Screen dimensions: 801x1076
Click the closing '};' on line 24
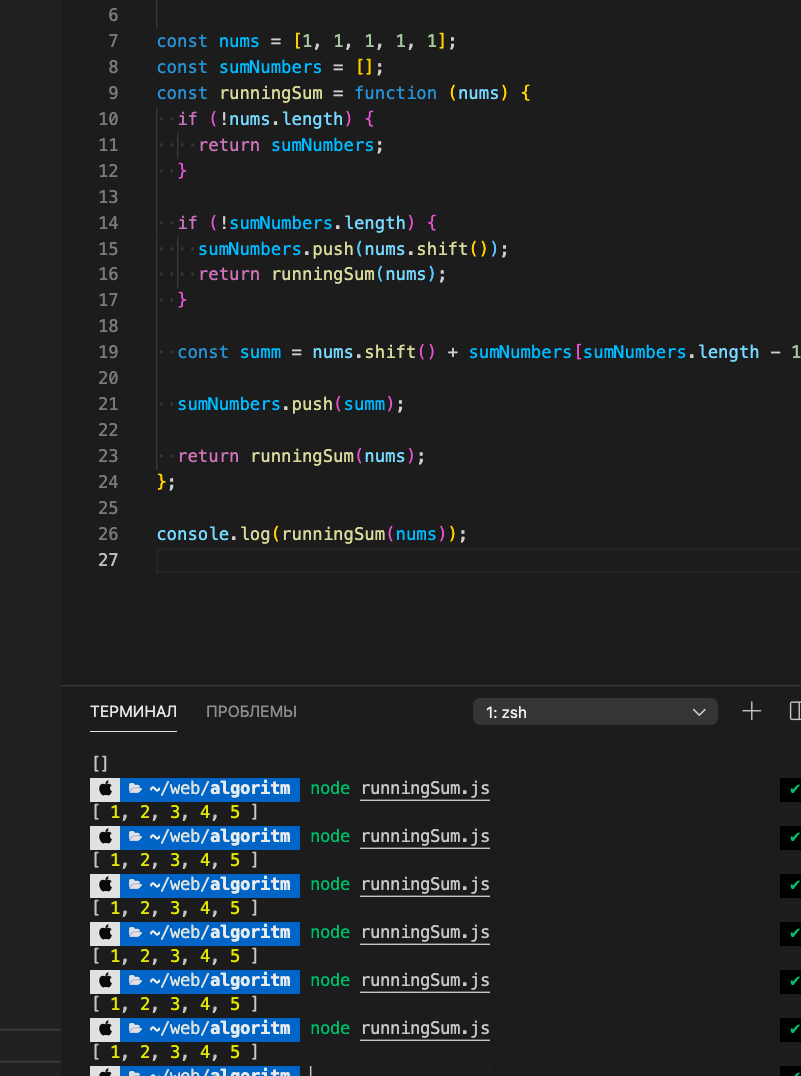[x=166, y=482]
